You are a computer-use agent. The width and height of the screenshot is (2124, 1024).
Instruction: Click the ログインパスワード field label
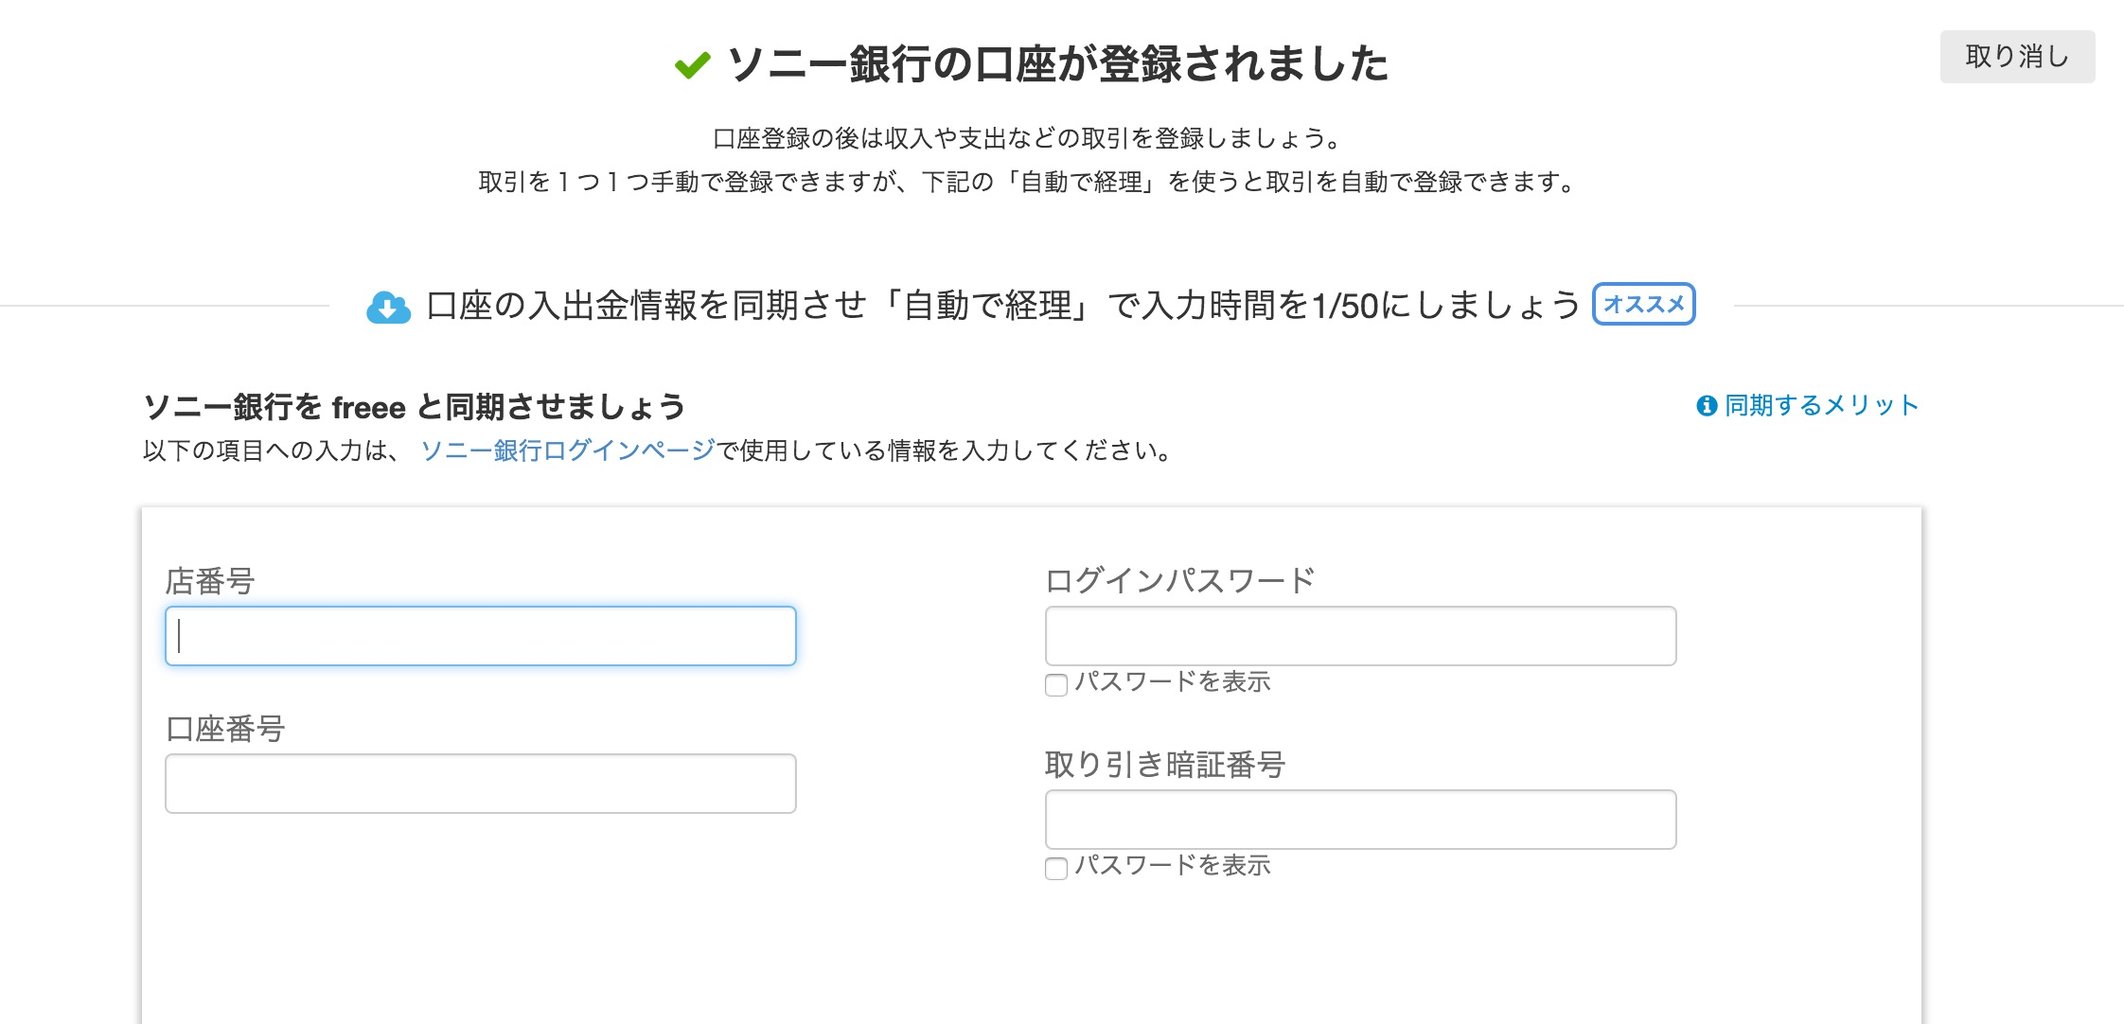tap(1180, 580)
